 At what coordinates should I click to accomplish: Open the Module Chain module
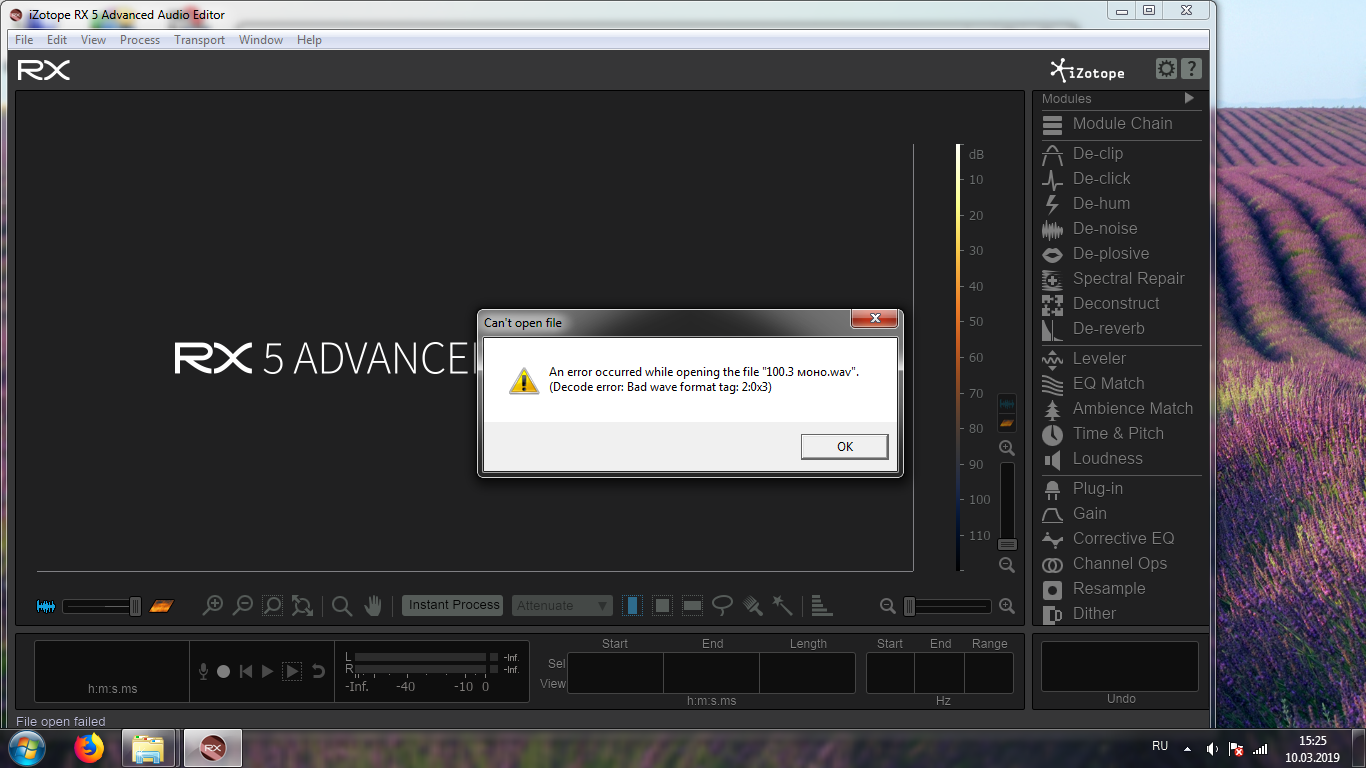click(1120, 124)
